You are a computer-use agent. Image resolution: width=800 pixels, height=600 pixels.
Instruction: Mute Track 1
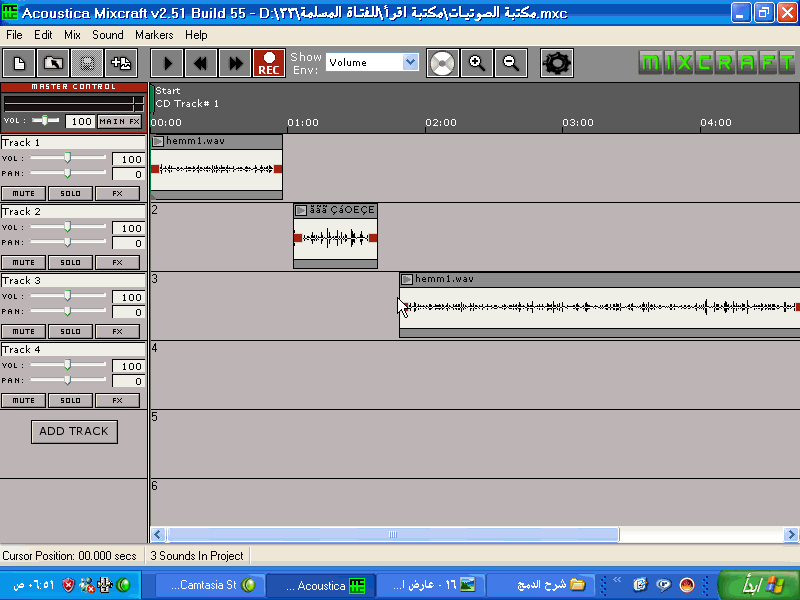pyautogui.click(x=23, y=194)
